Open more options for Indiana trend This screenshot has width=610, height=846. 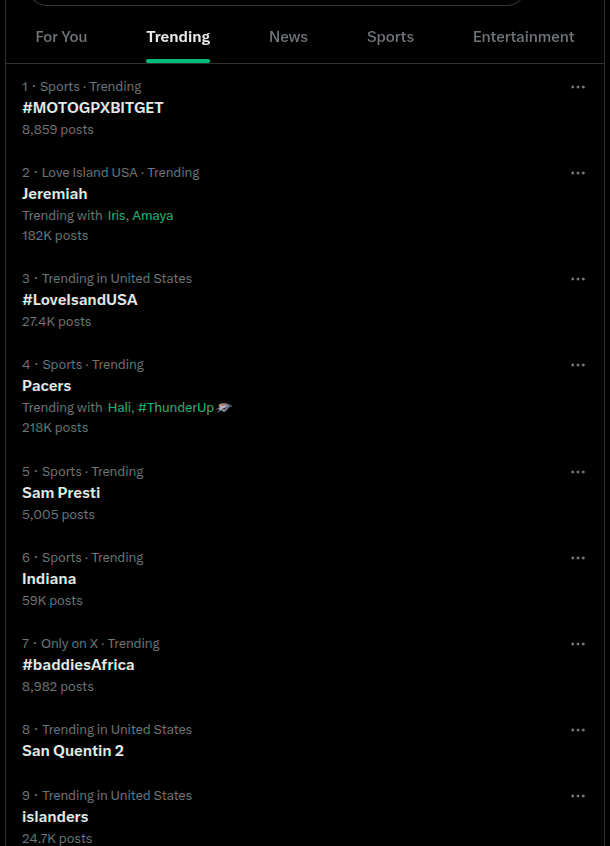[x=578, y=558]
